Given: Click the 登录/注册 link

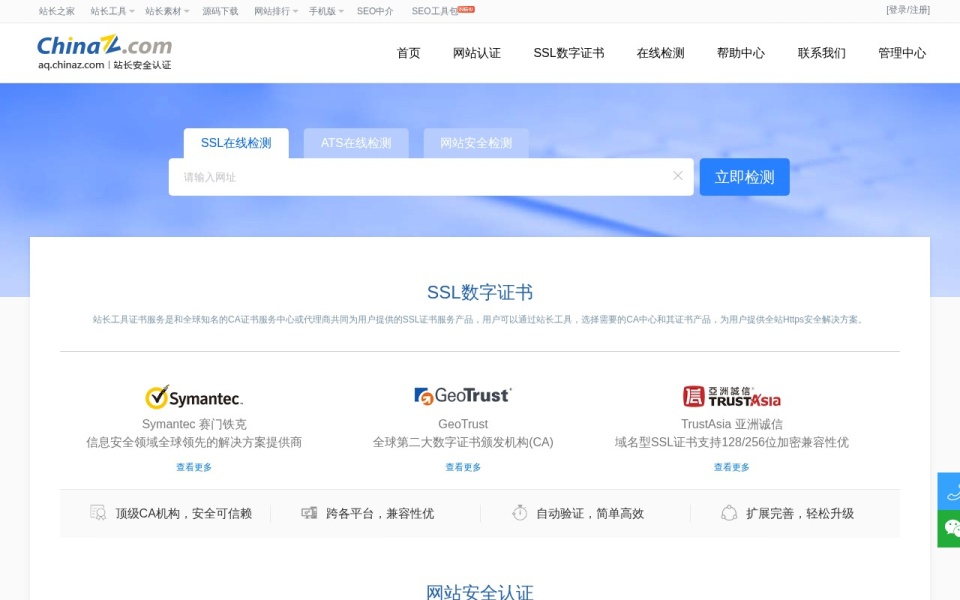Looking at the screenshot, I should click(908, 10).
